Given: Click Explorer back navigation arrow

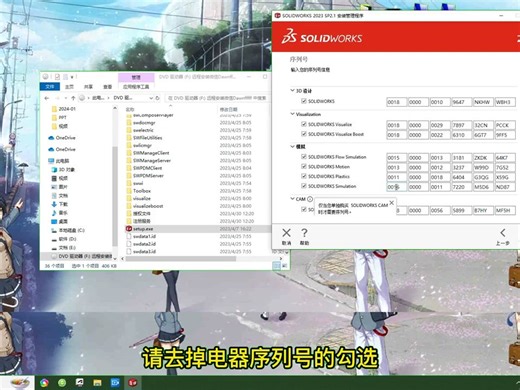Looking at the screenshot, I should tap(47, 98).
